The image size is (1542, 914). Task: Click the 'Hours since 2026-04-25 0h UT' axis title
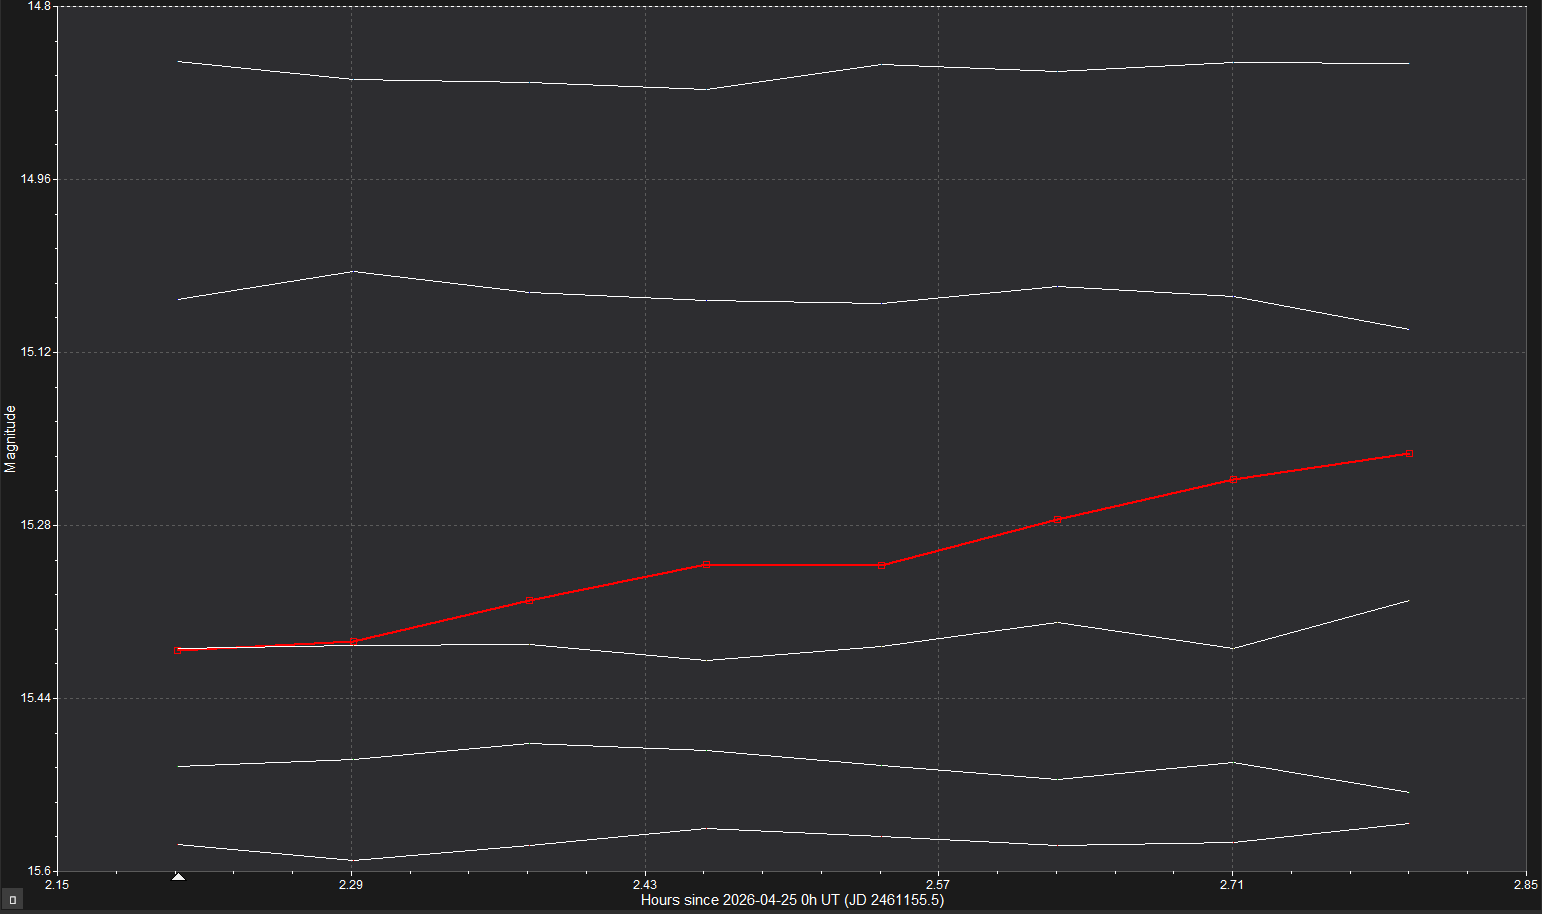coord(792,900)
